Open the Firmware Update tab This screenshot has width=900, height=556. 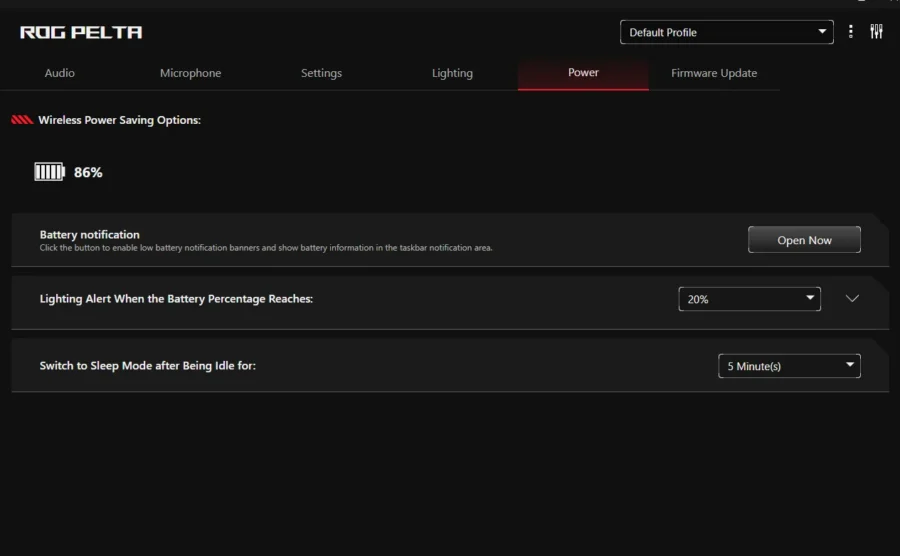pyautogui.click(x=714, y=73)
